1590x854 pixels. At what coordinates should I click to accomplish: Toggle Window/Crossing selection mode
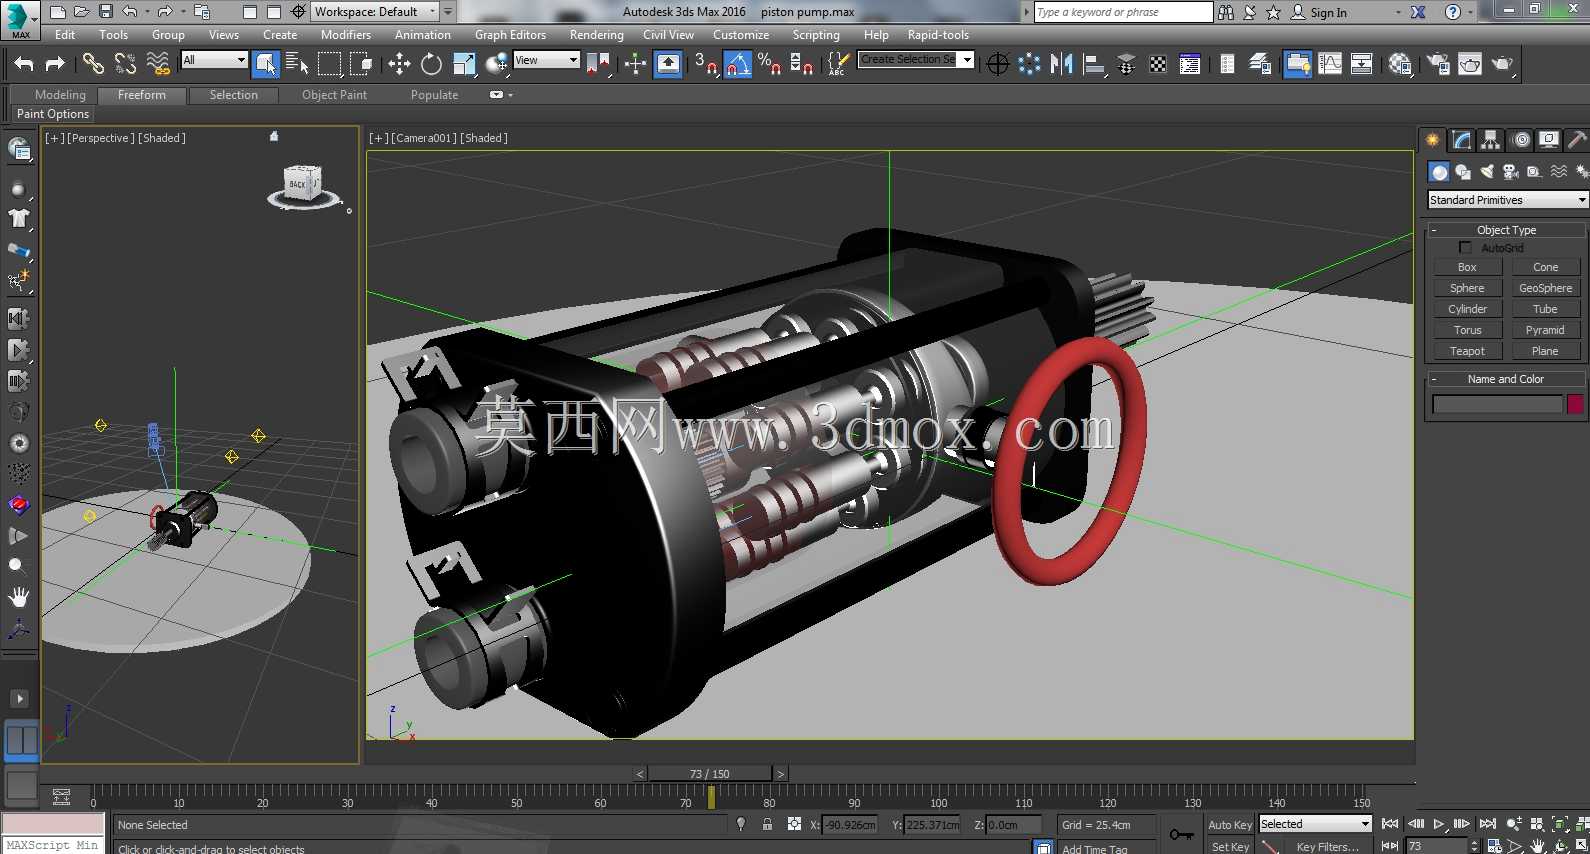pos(362,64)
